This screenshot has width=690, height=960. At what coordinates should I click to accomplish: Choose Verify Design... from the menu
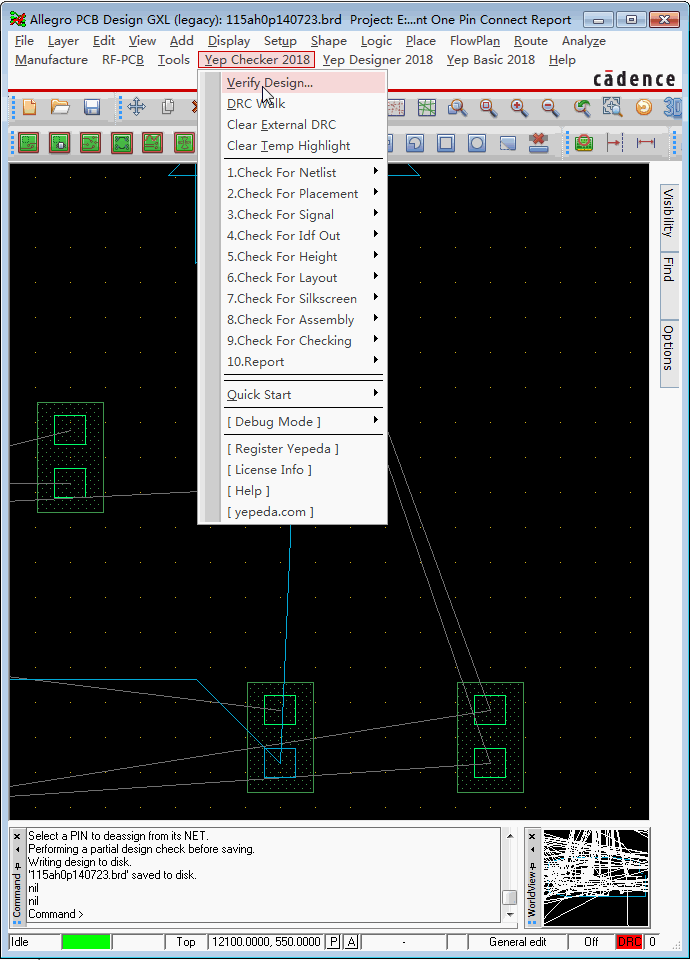pos(303,83)
